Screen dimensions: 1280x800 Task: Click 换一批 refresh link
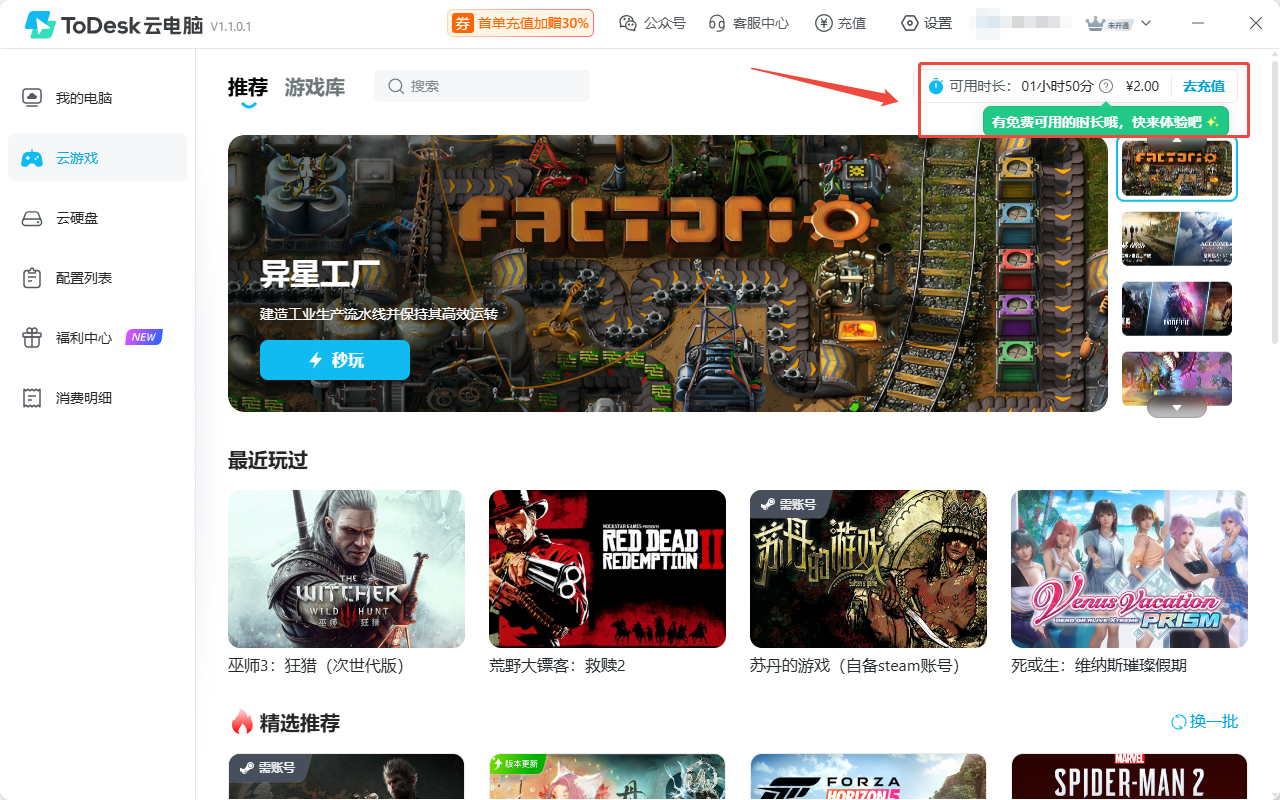pyautogui.click(x=1204, y=721)
